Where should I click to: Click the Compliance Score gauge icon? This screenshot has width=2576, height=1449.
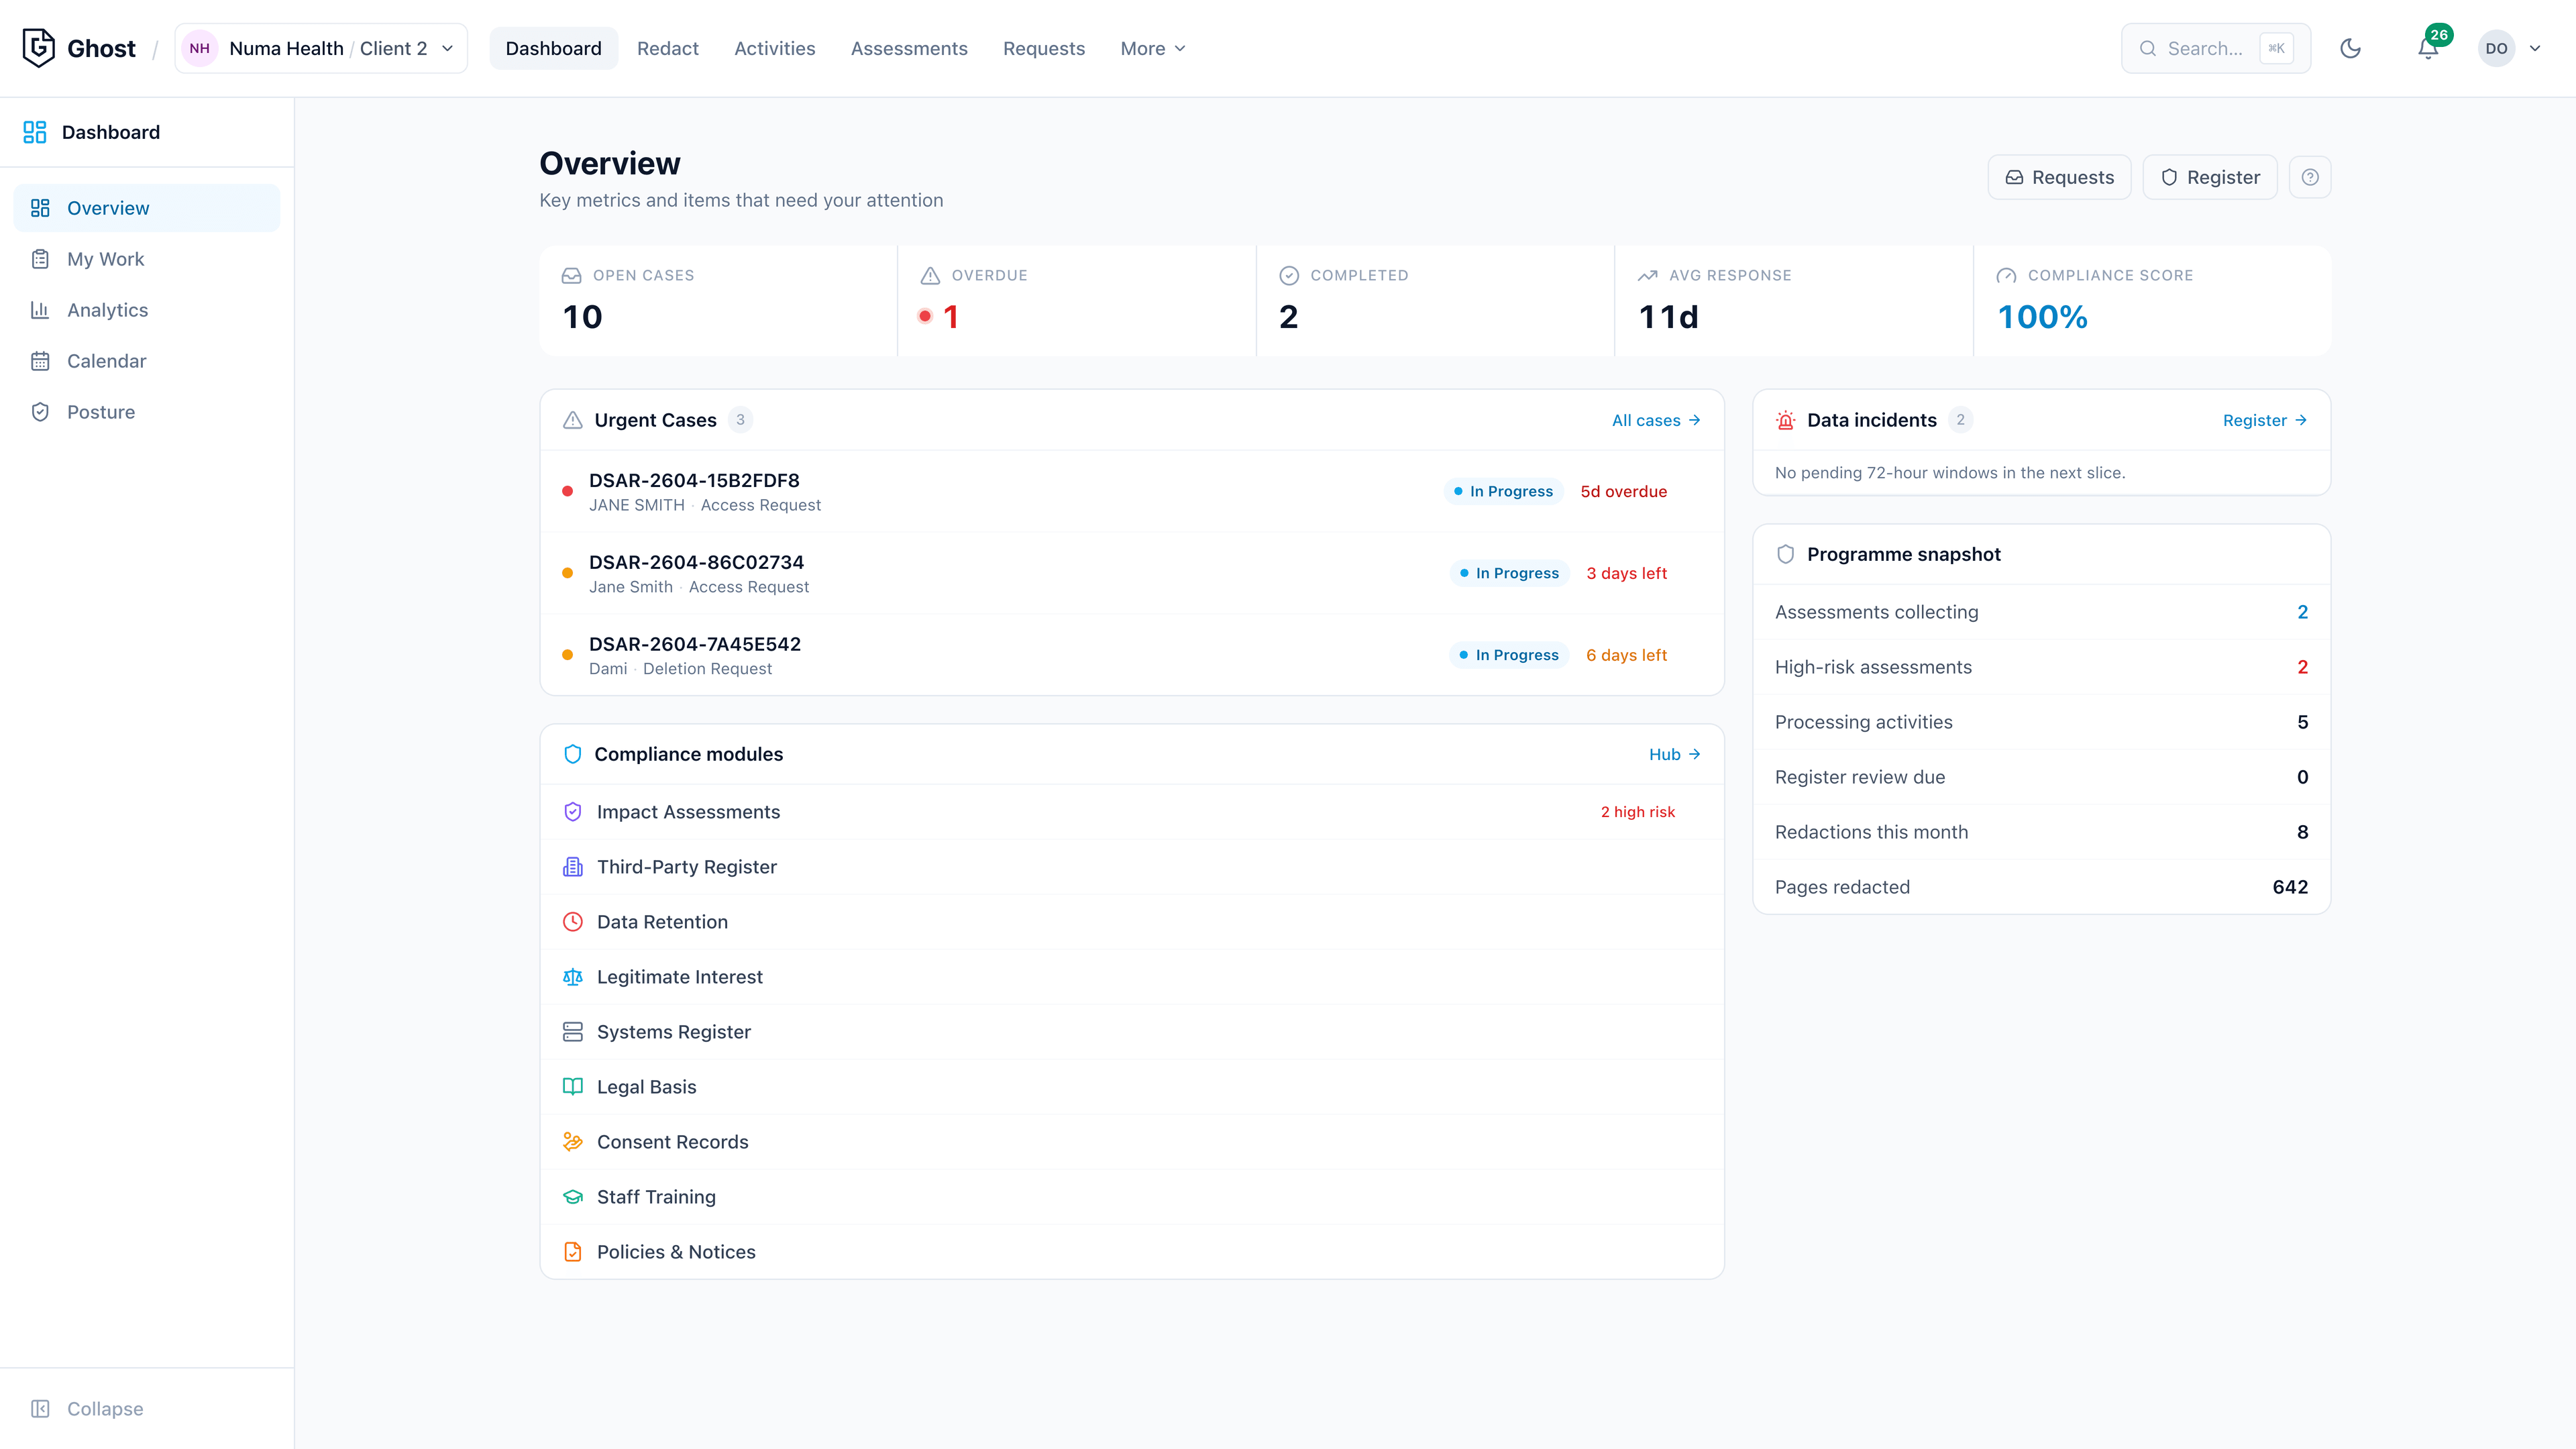click(2006, 275)
